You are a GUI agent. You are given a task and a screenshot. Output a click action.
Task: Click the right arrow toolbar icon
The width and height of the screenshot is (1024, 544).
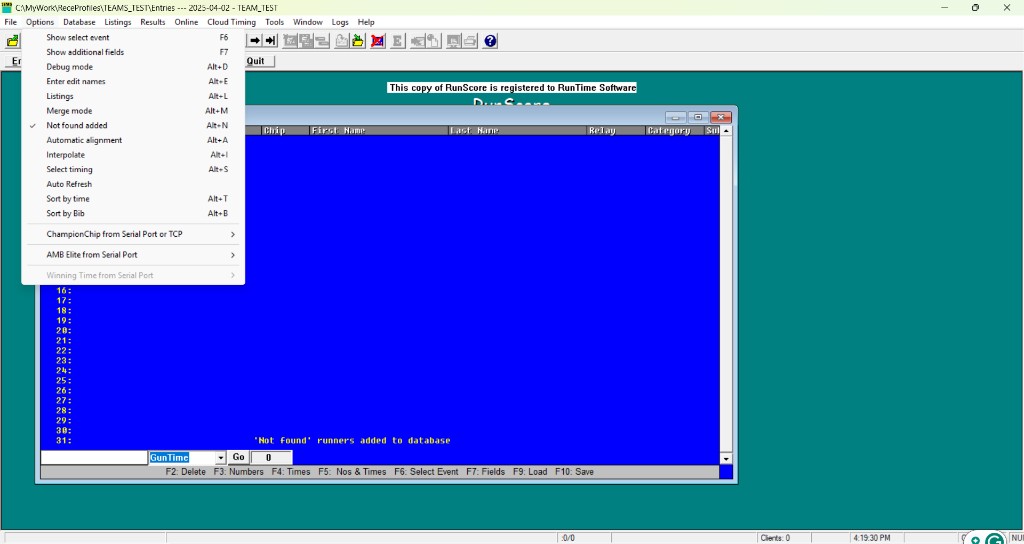click(255, 41)
